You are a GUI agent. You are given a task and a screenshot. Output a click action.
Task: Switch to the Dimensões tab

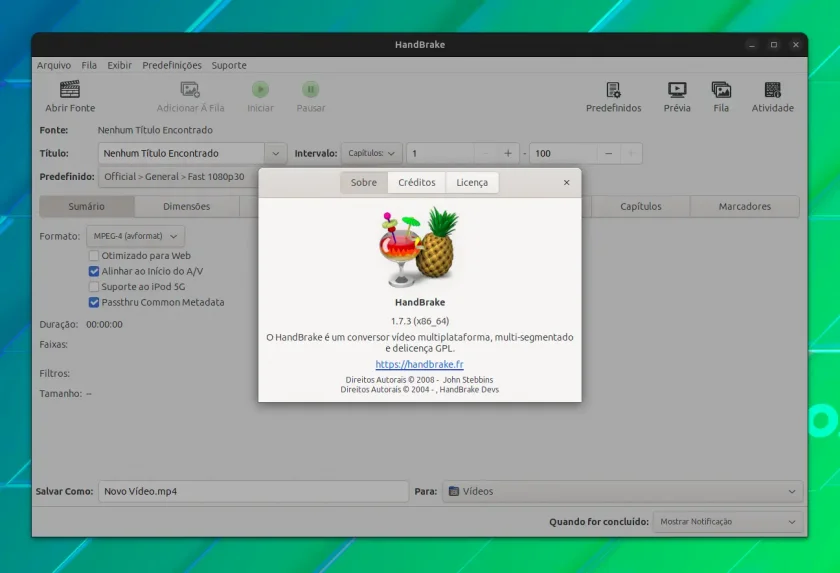tap(186, 206)
